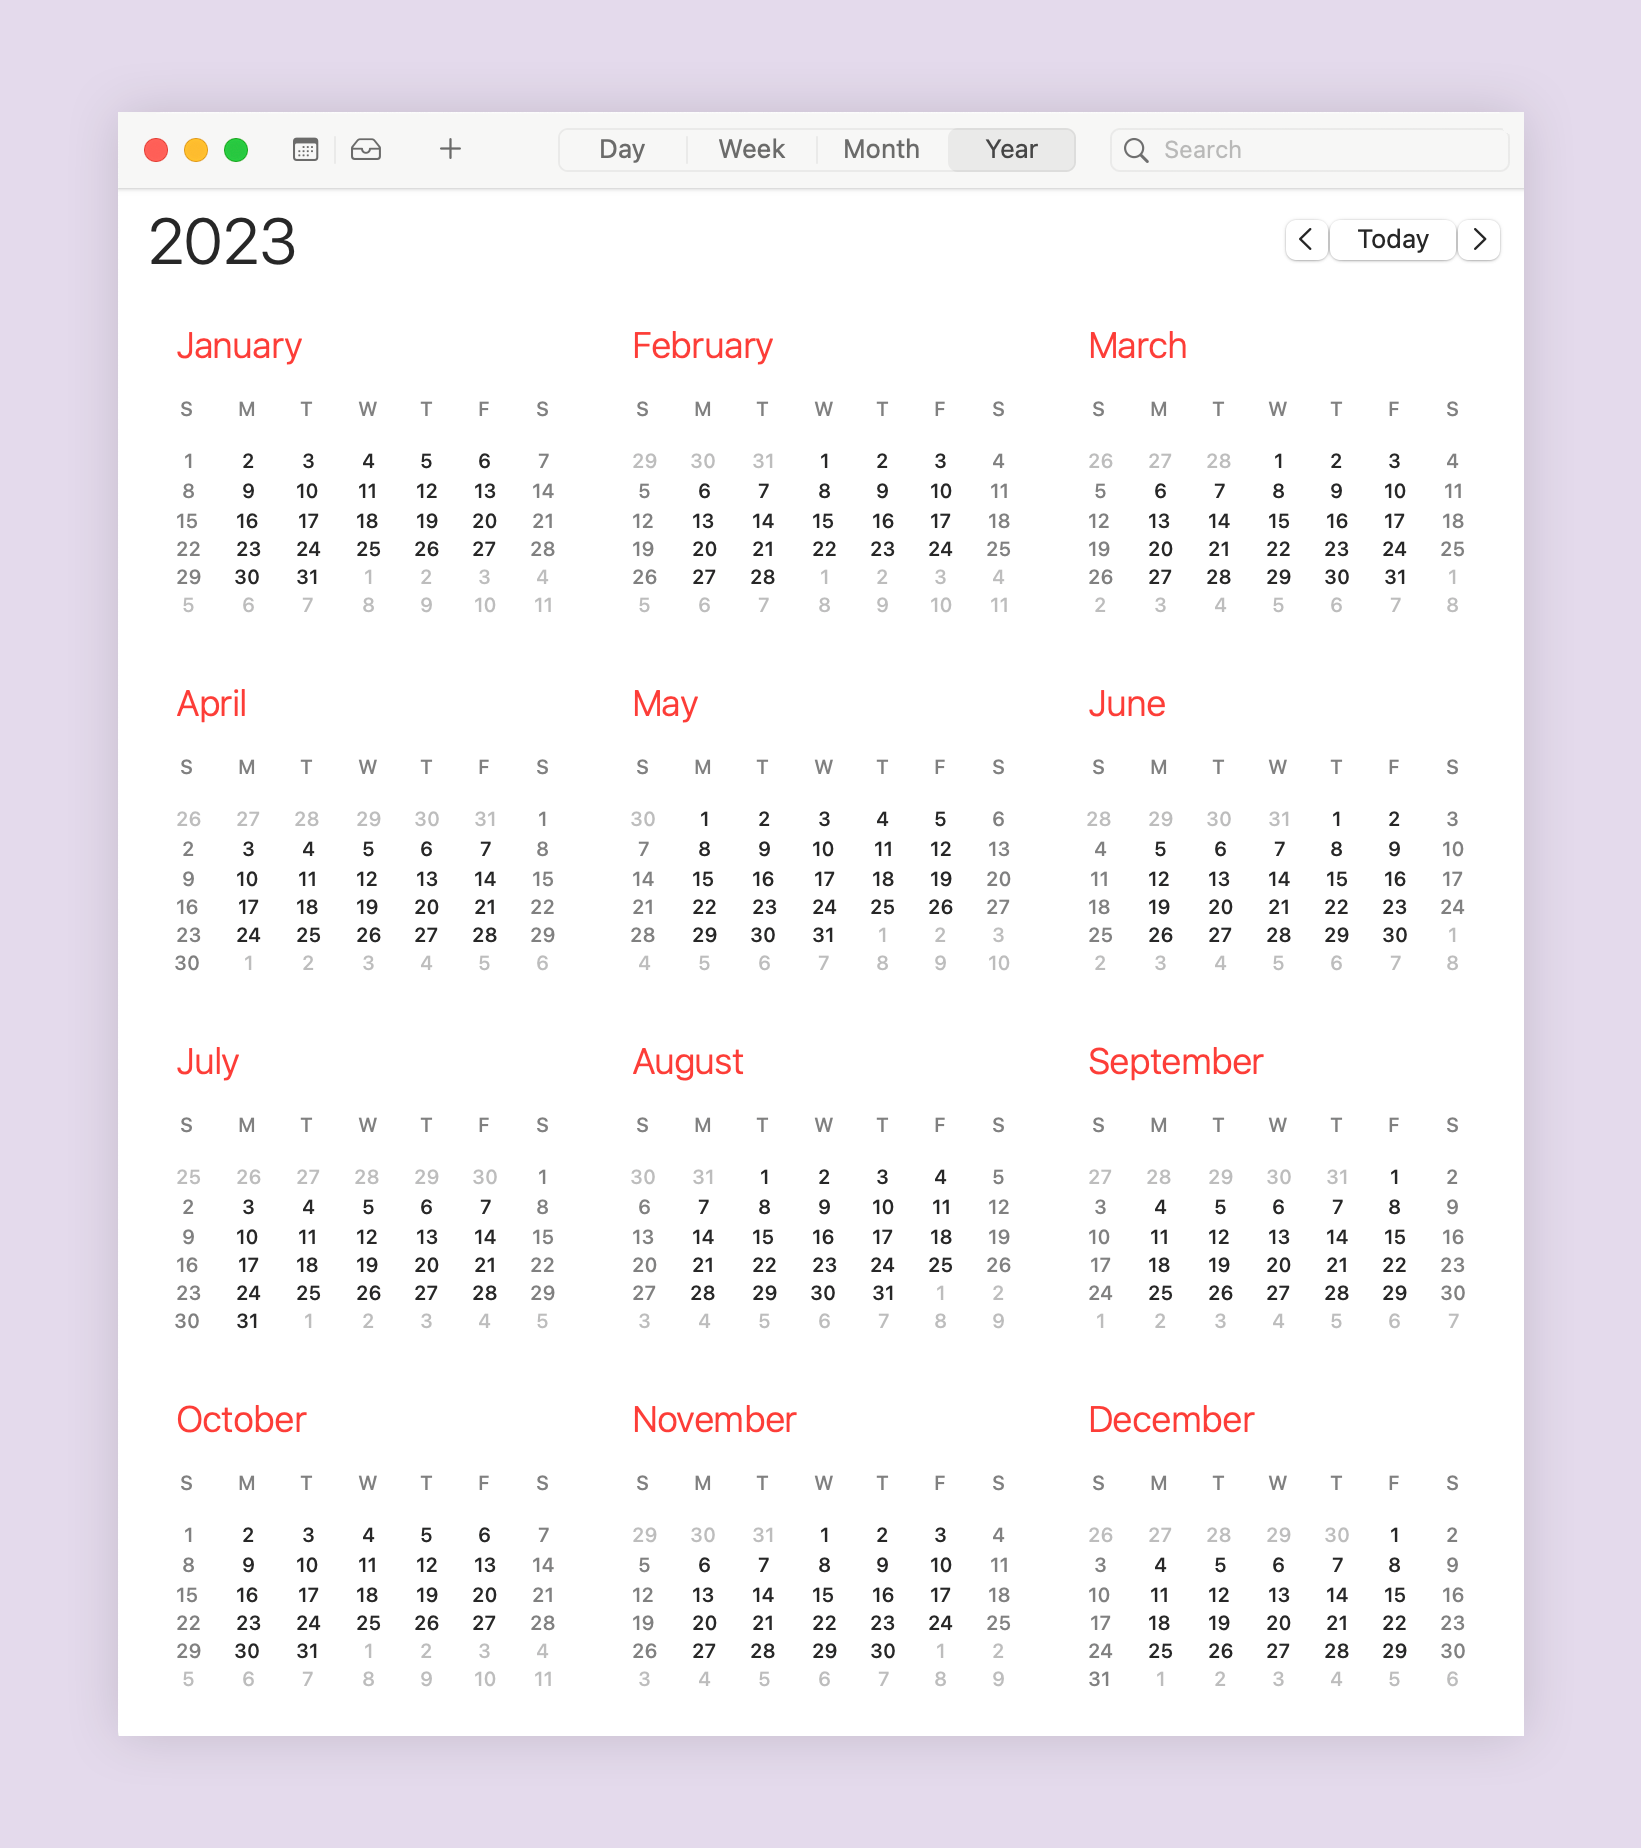Select January 1

pyautogui.click(x=188, y=461)
